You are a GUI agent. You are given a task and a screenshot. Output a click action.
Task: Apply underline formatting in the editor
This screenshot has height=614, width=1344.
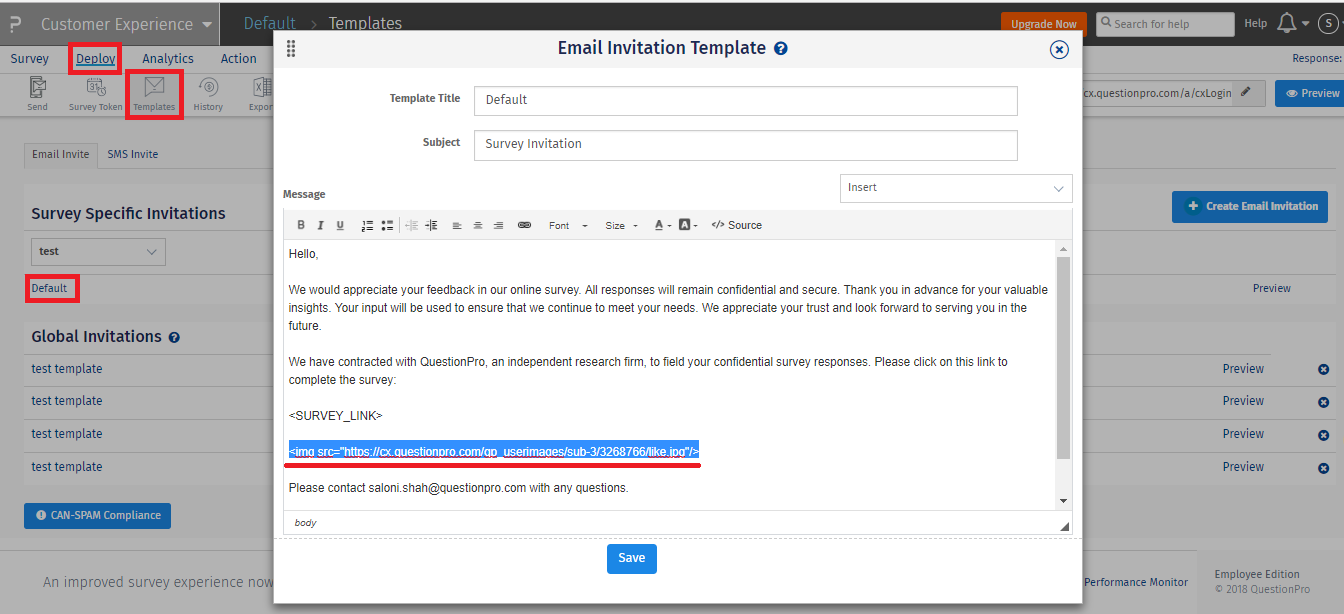pyautogui.click(x=340, y=224)
